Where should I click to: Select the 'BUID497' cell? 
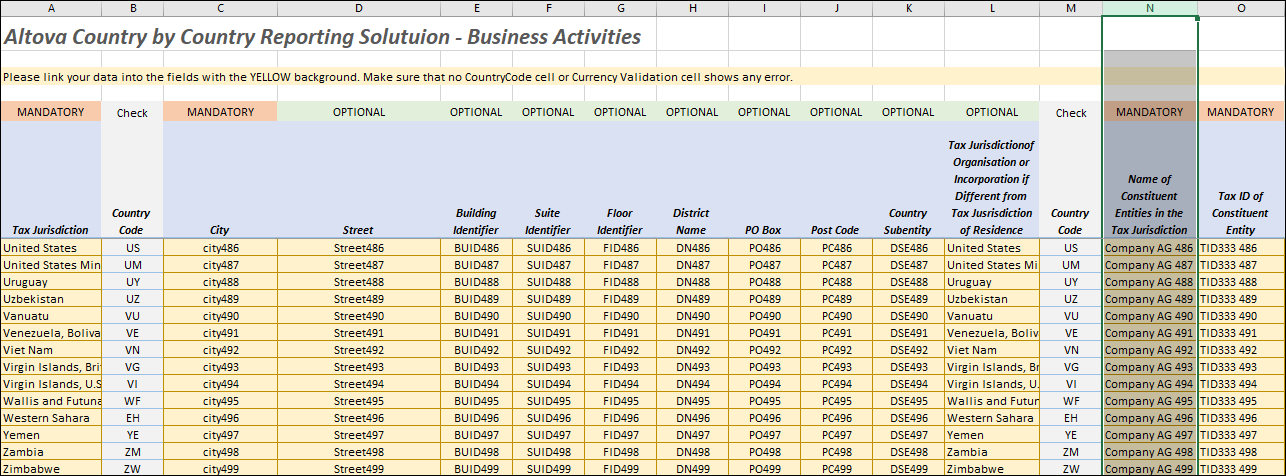click(x=476, y=435)
